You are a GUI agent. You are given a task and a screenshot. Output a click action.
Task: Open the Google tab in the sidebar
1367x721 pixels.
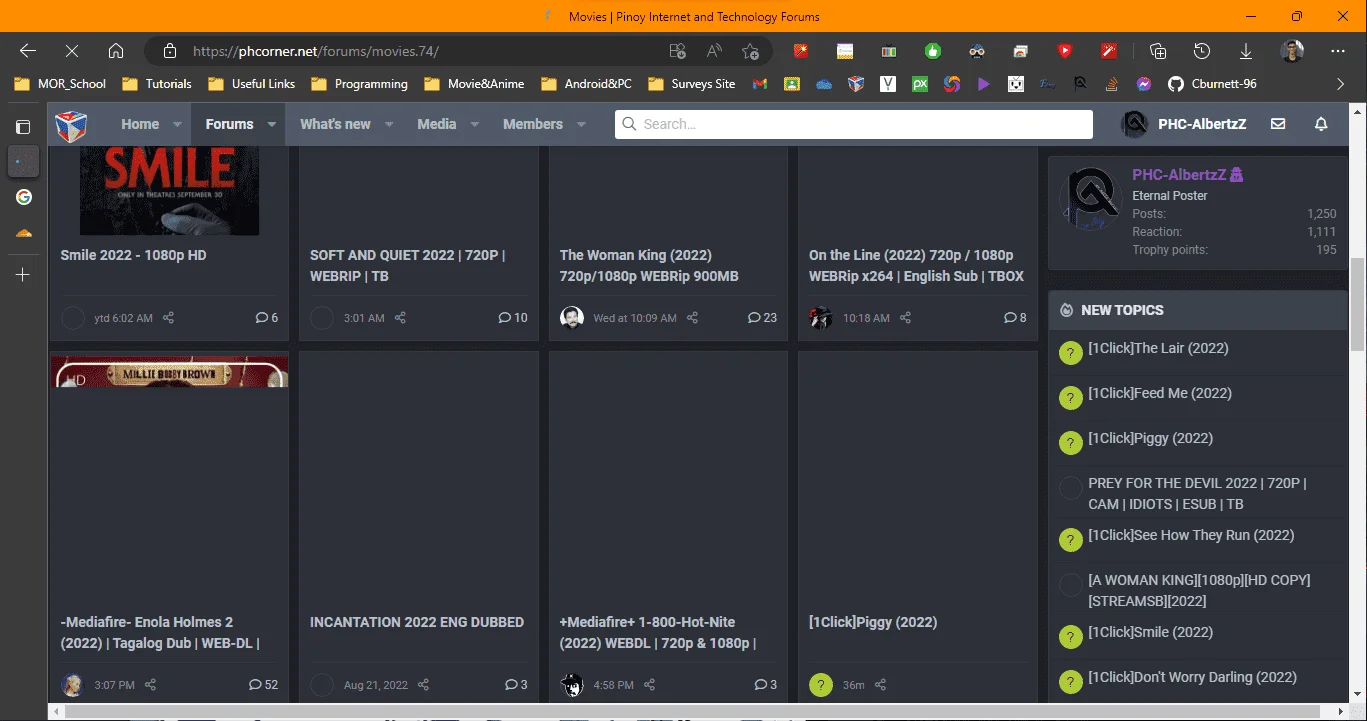click(23, 197)
